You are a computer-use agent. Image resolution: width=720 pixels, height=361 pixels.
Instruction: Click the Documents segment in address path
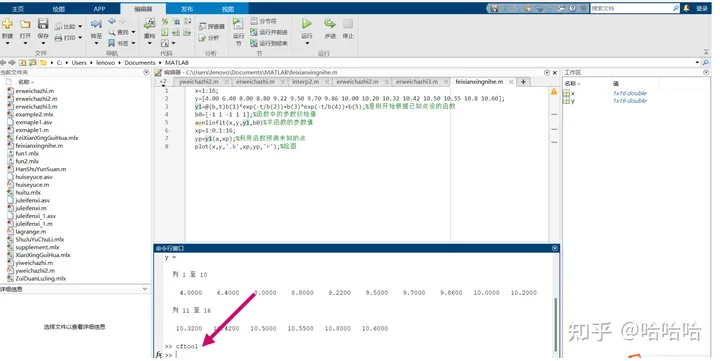(x=140, y=62)
